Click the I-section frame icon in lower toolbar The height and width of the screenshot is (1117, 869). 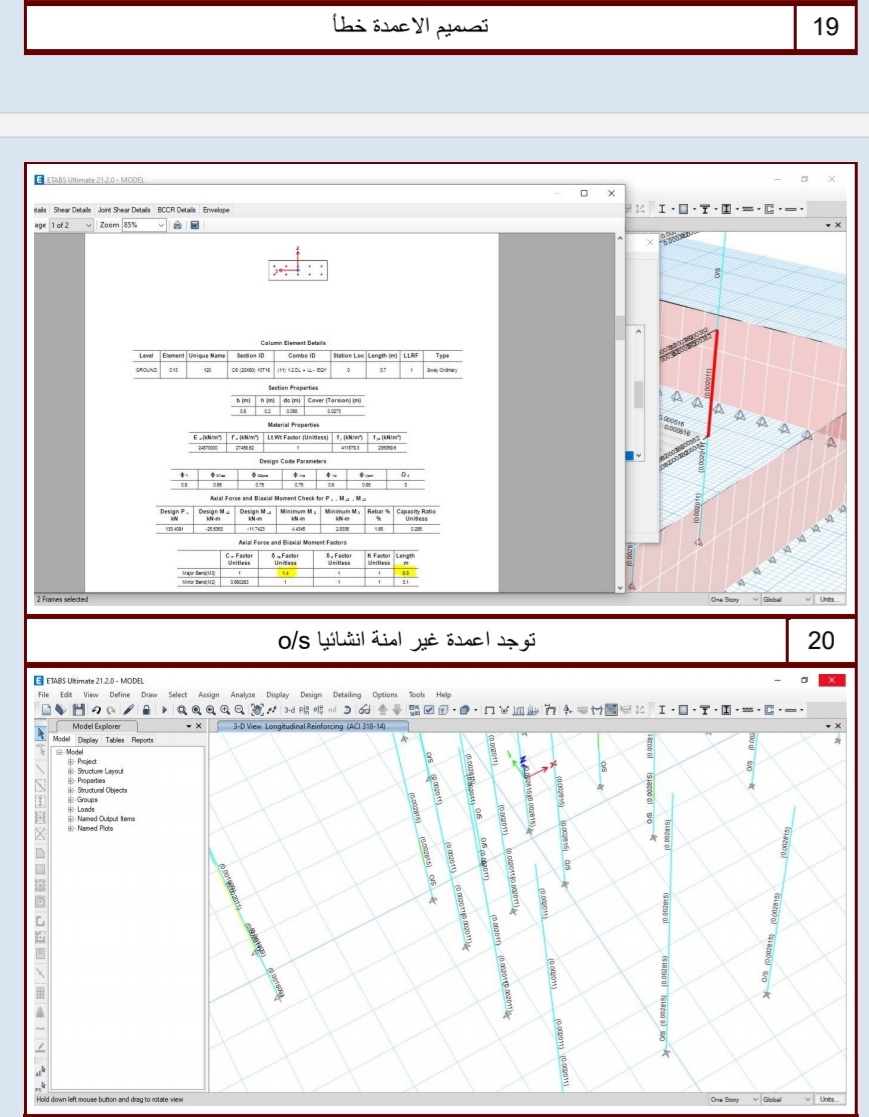[x=662, y=710]
